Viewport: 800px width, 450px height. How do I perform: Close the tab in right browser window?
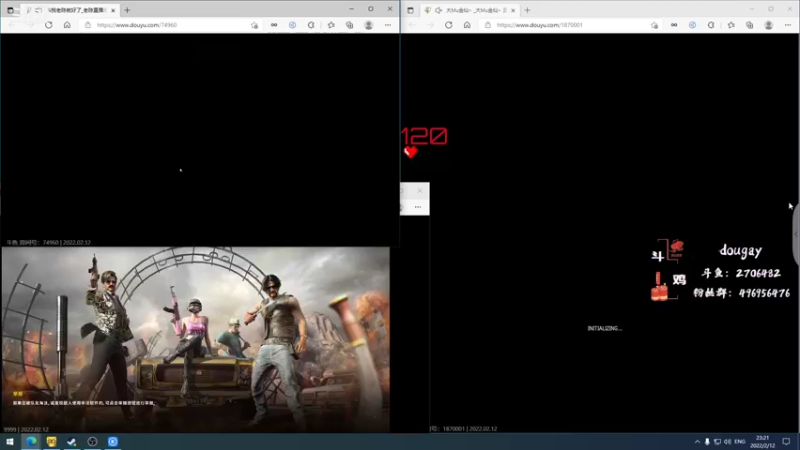pos(513,10)
